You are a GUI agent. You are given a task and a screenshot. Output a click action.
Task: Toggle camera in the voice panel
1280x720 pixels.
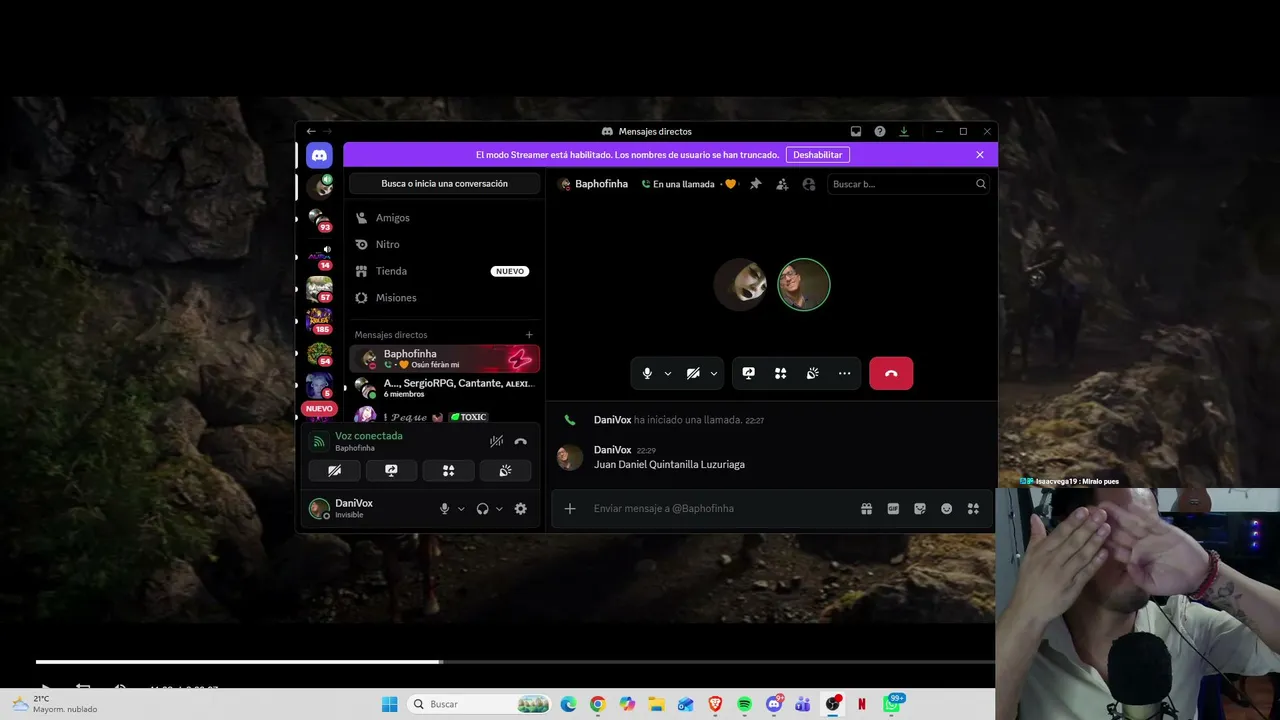[335, 470]
